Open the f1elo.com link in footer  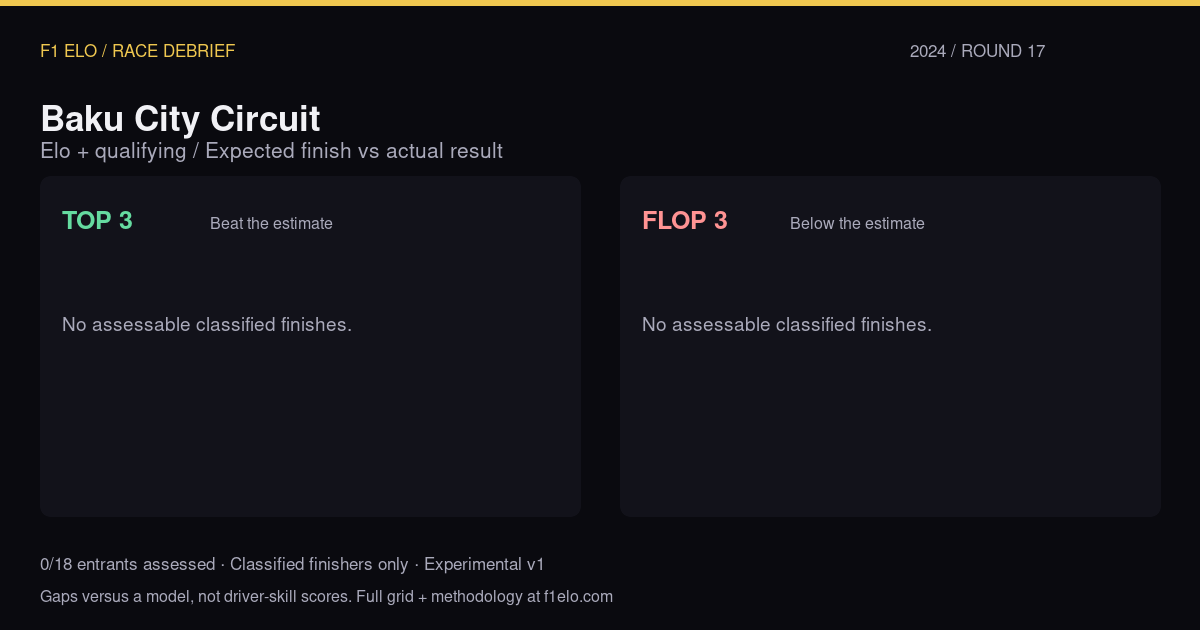[578, 597]
